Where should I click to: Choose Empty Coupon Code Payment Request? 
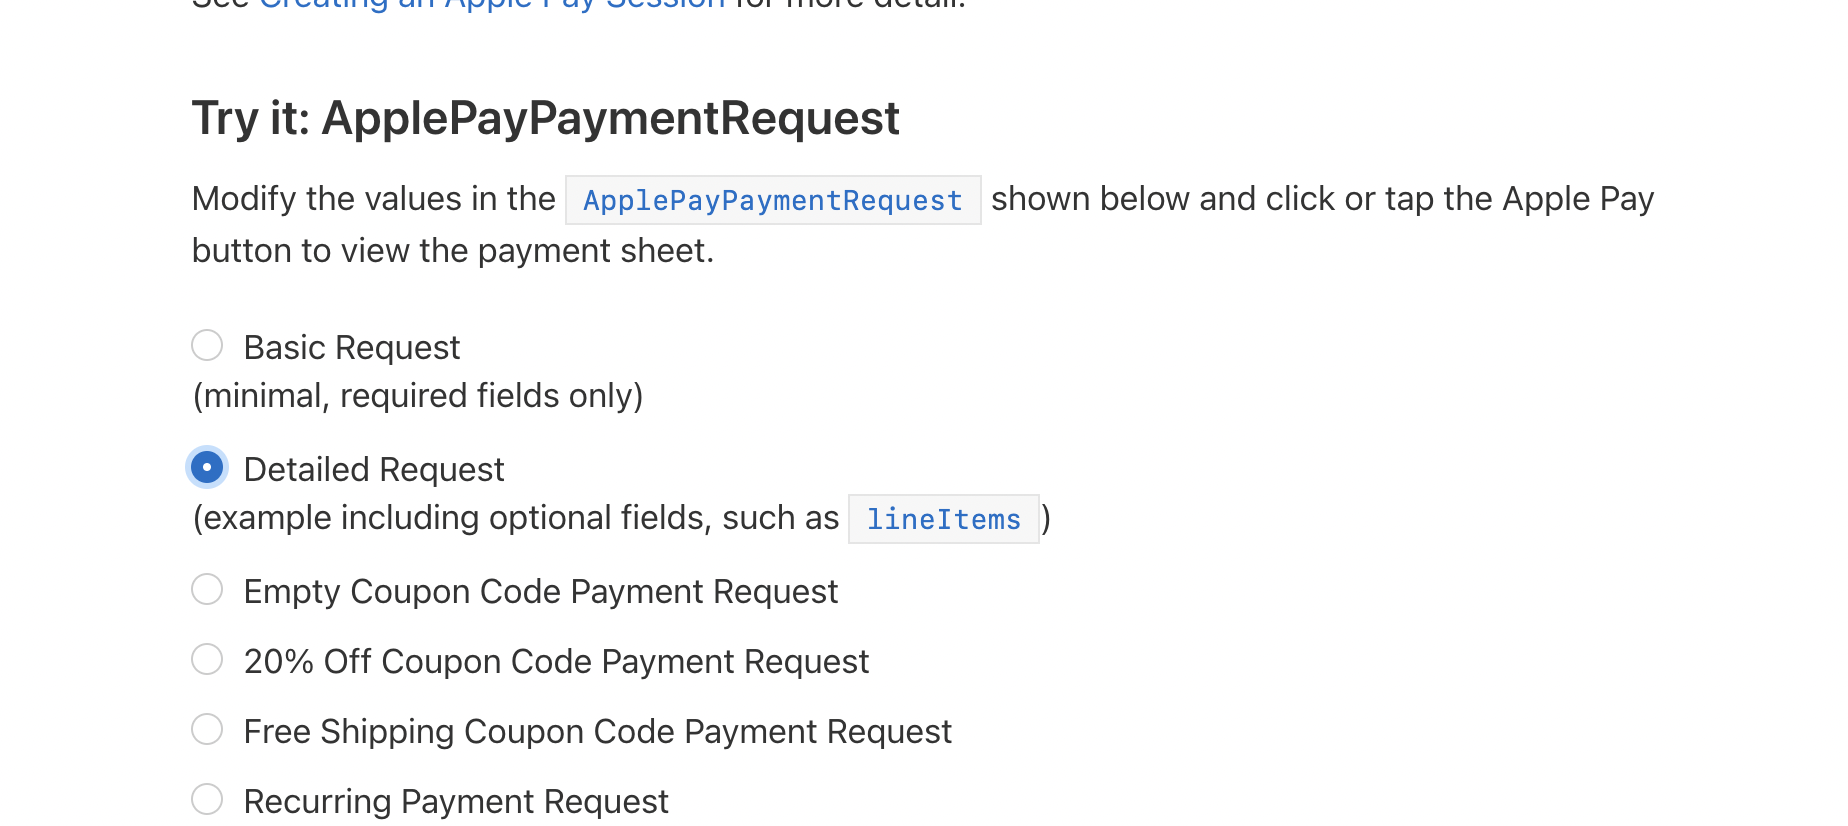coord(207,590)
